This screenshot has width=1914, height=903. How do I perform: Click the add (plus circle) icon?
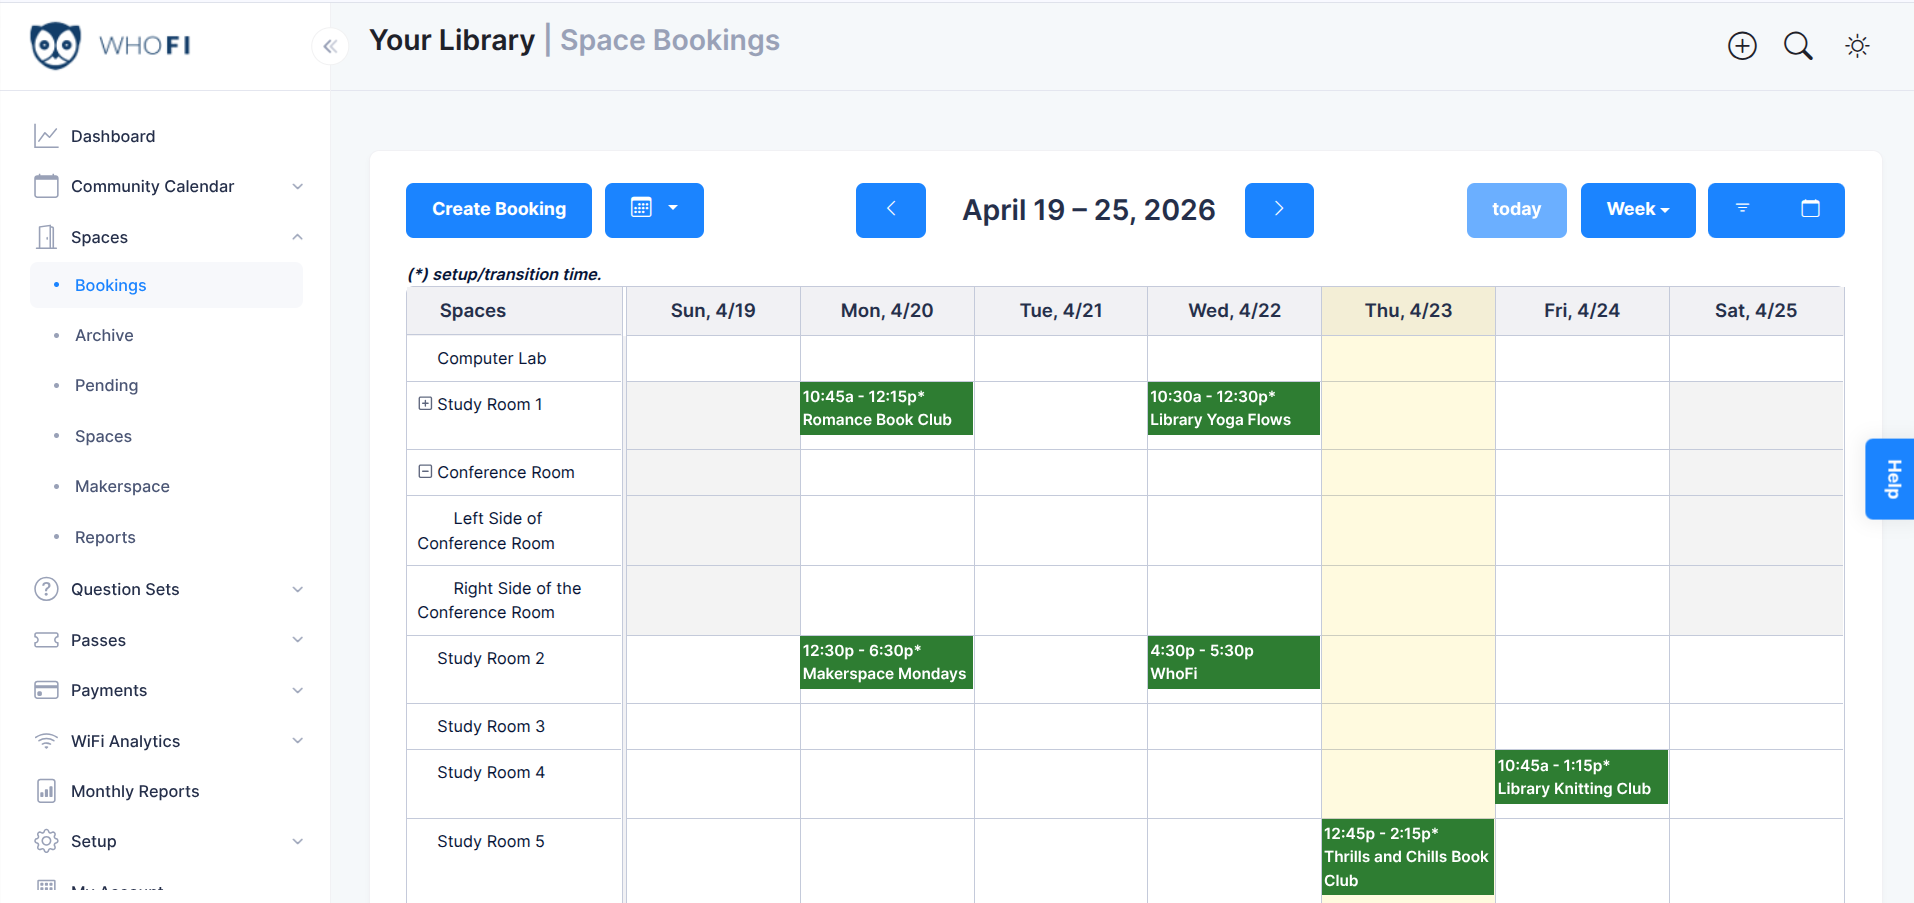click(x=1742, y=46)
